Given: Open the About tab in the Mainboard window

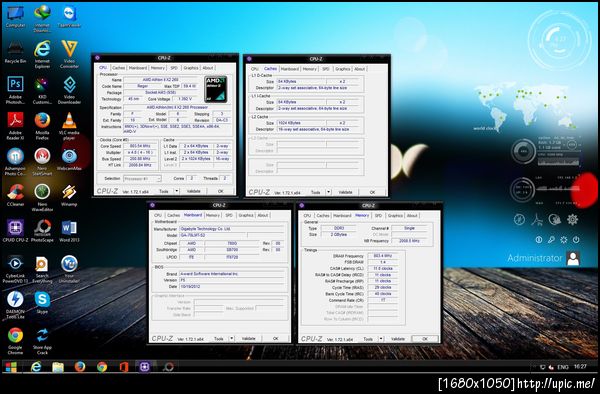Looking at the screenshot, I should point(262,215).
